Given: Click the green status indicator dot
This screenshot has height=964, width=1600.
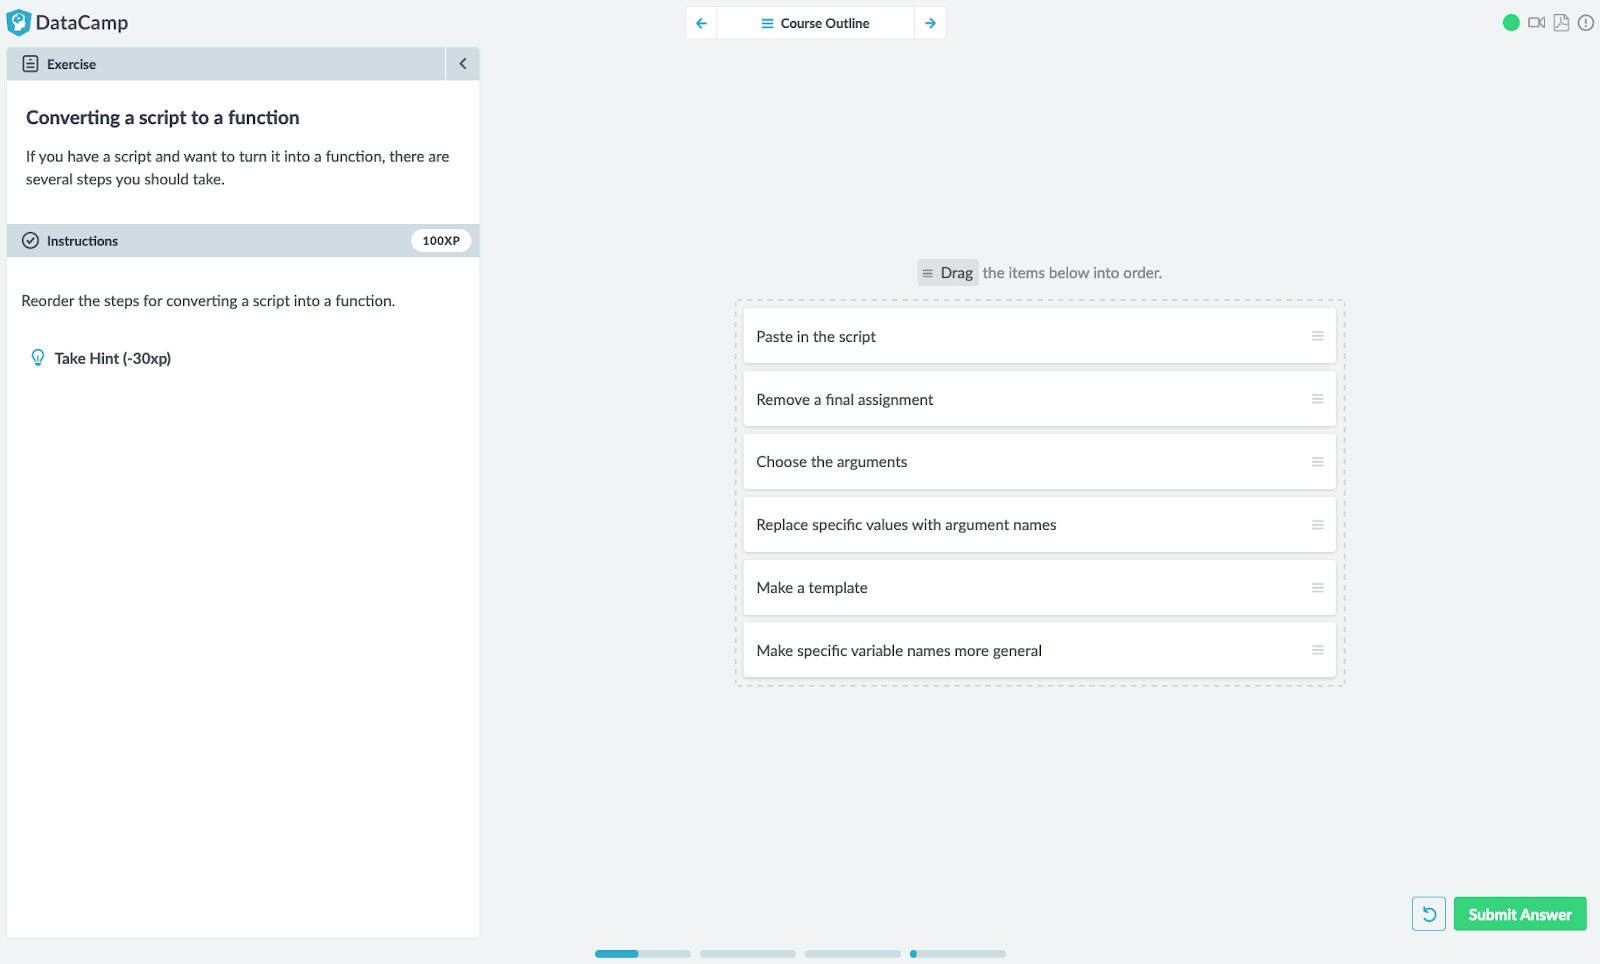Looking at the screenshot, I should (x=1511, y=23).
